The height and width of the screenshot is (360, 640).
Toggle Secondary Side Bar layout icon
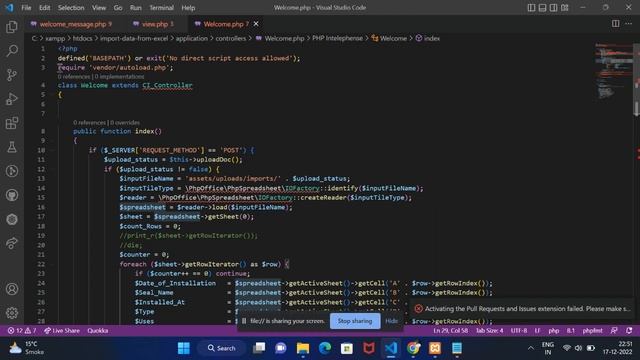click(x=553, y=8)
